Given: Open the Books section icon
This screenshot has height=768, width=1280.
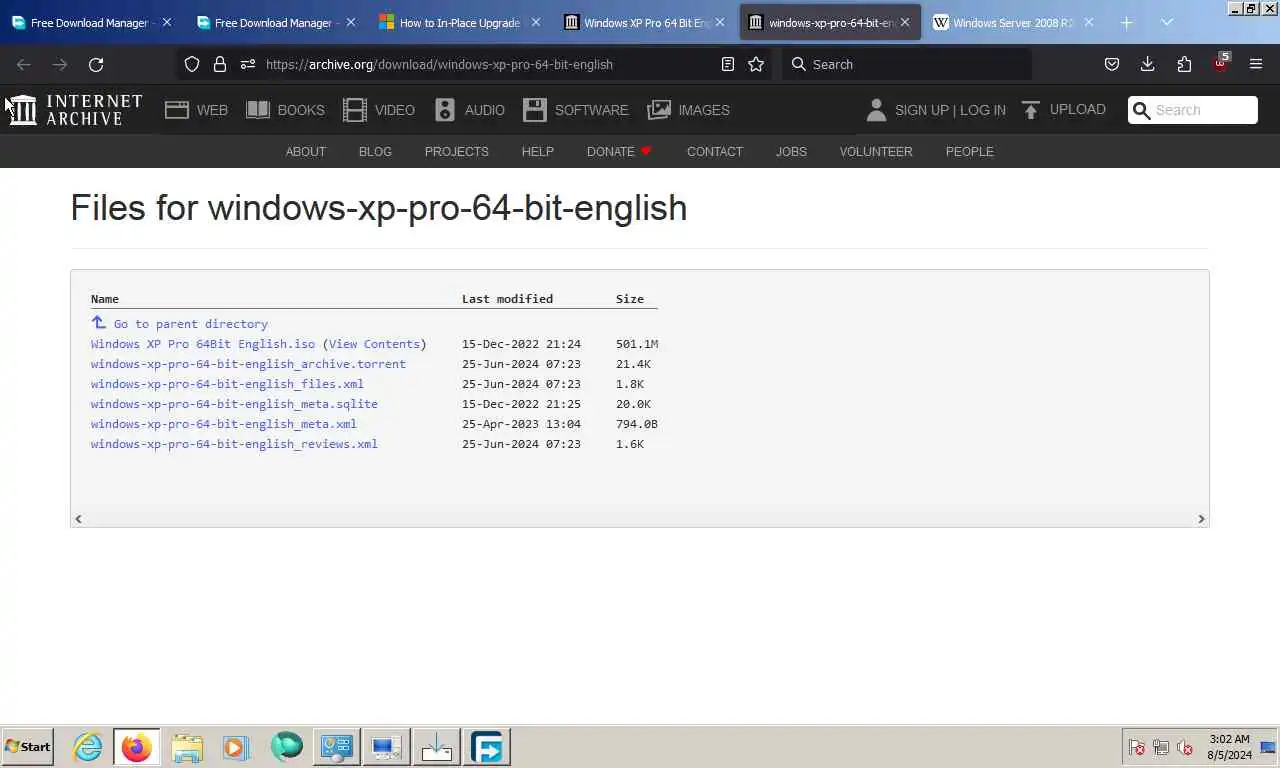Looking at the screenshot, I should pos(258,110).
